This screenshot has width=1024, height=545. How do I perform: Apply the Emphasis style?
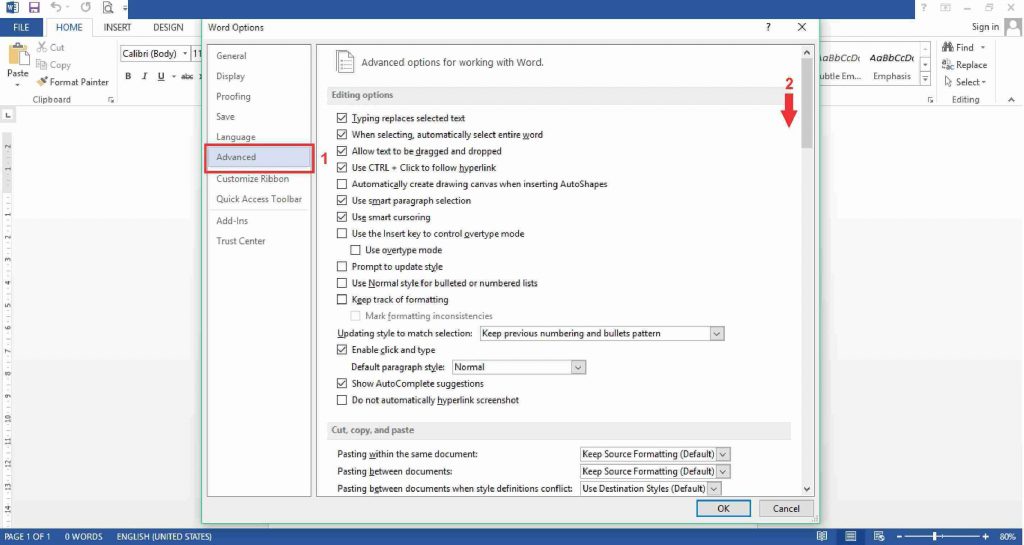891,66
